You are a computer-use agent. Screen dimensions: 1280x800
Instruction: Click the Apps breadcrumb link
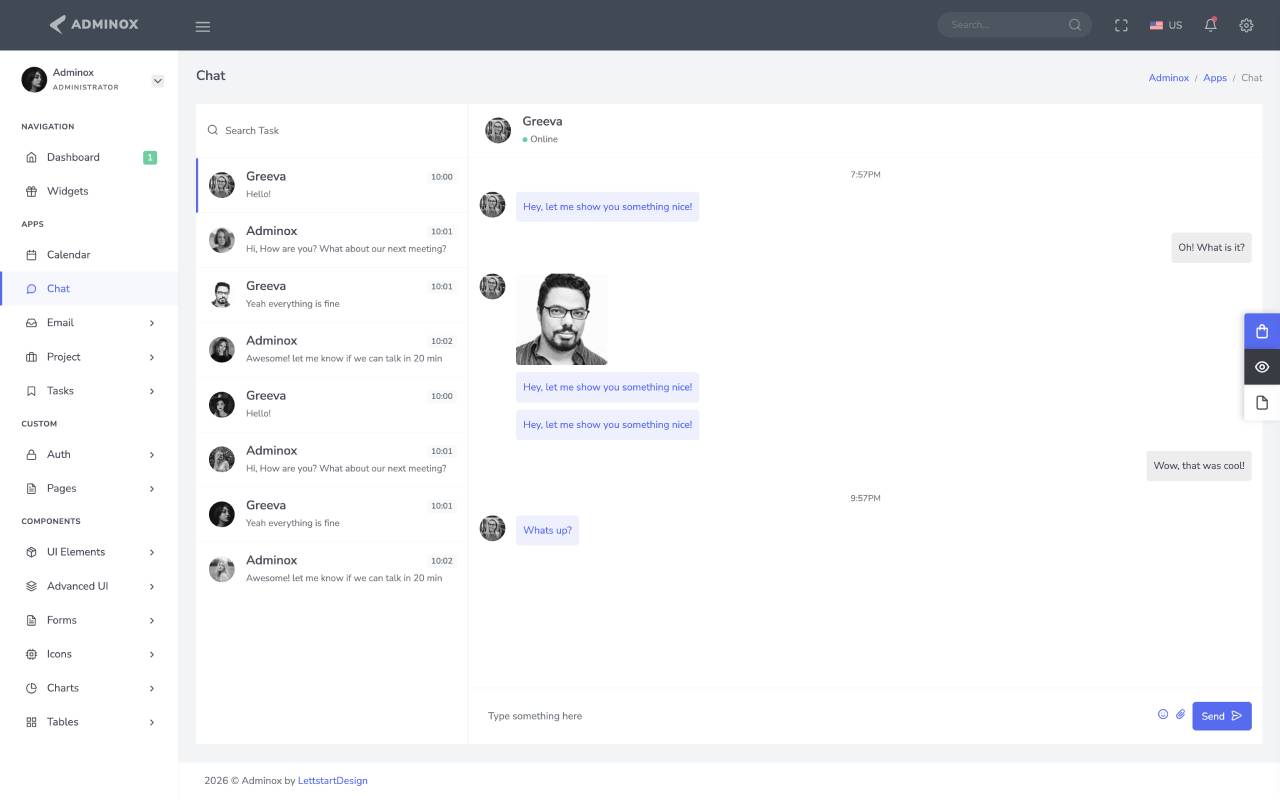tap(1215, 78)
